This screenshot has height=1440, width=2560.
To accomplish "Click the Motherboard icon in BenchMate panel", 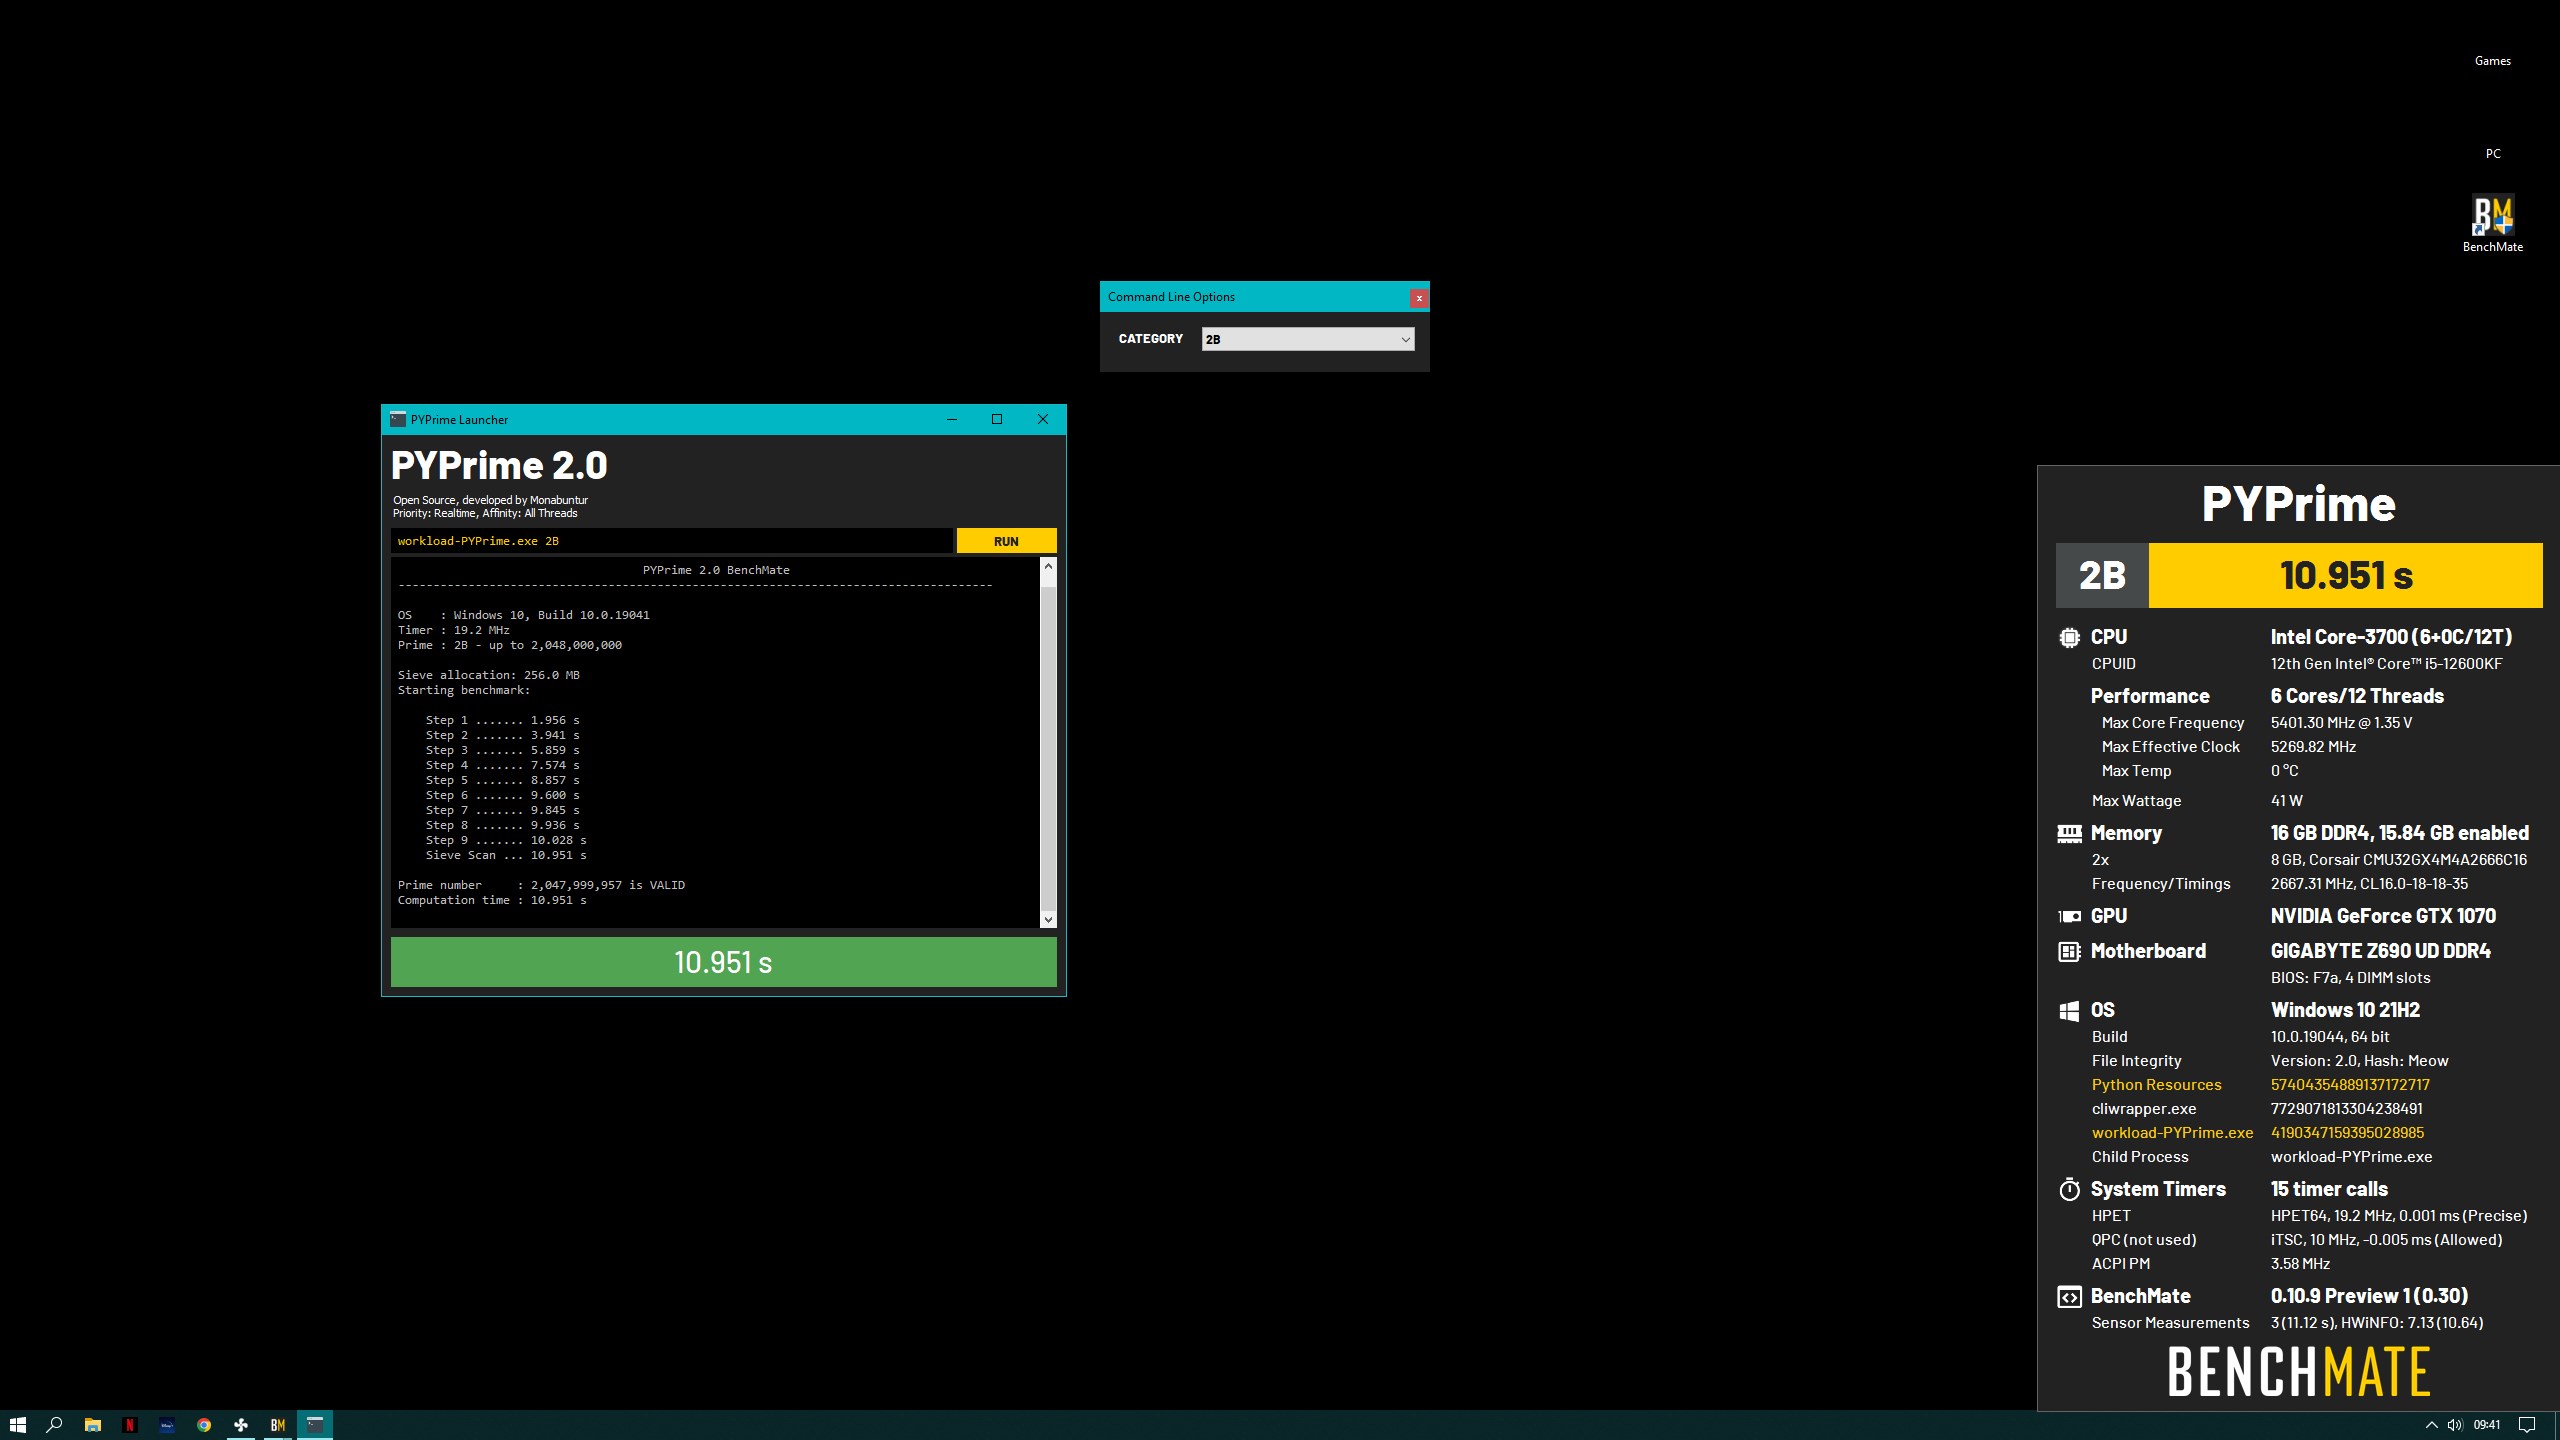I will point(2069,951).
